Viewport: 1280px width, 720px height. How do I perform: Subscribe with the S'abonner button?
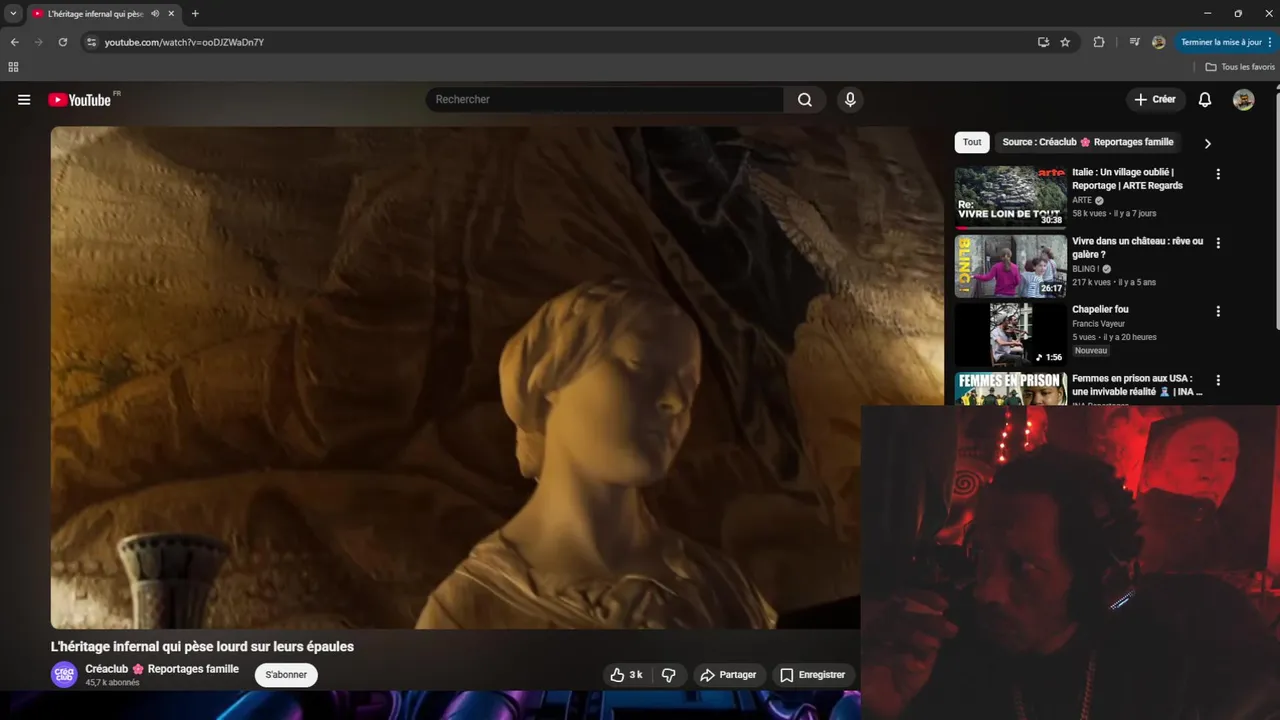pos(286,675)
